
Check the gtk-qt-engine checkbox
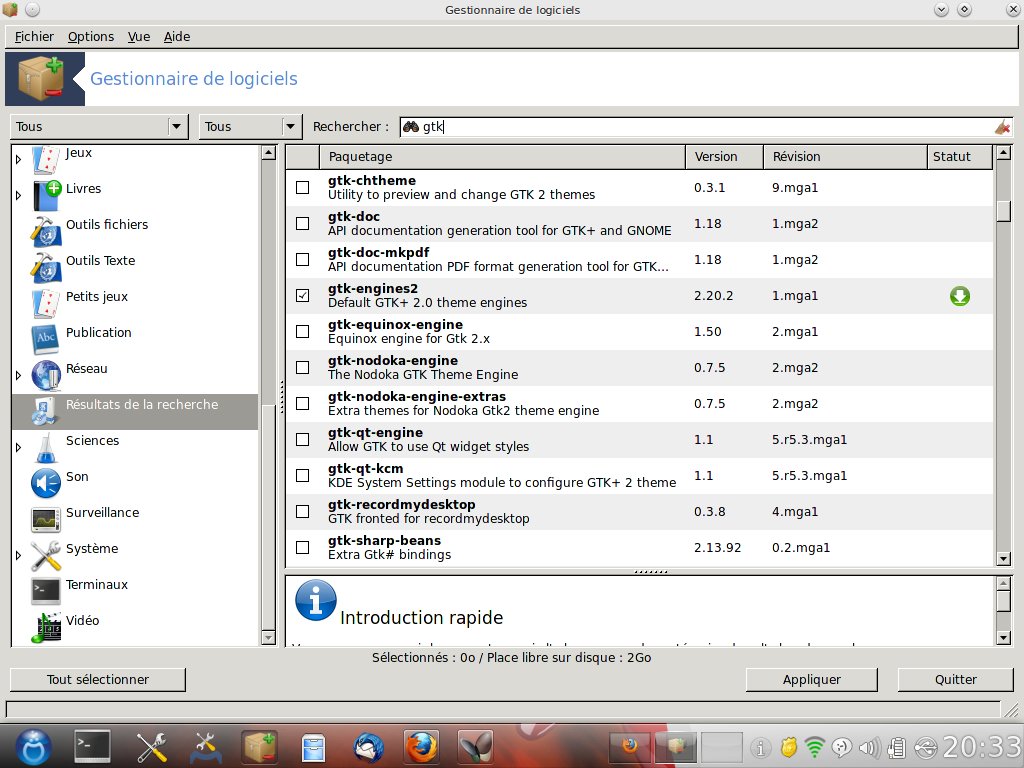coord(302,440)
